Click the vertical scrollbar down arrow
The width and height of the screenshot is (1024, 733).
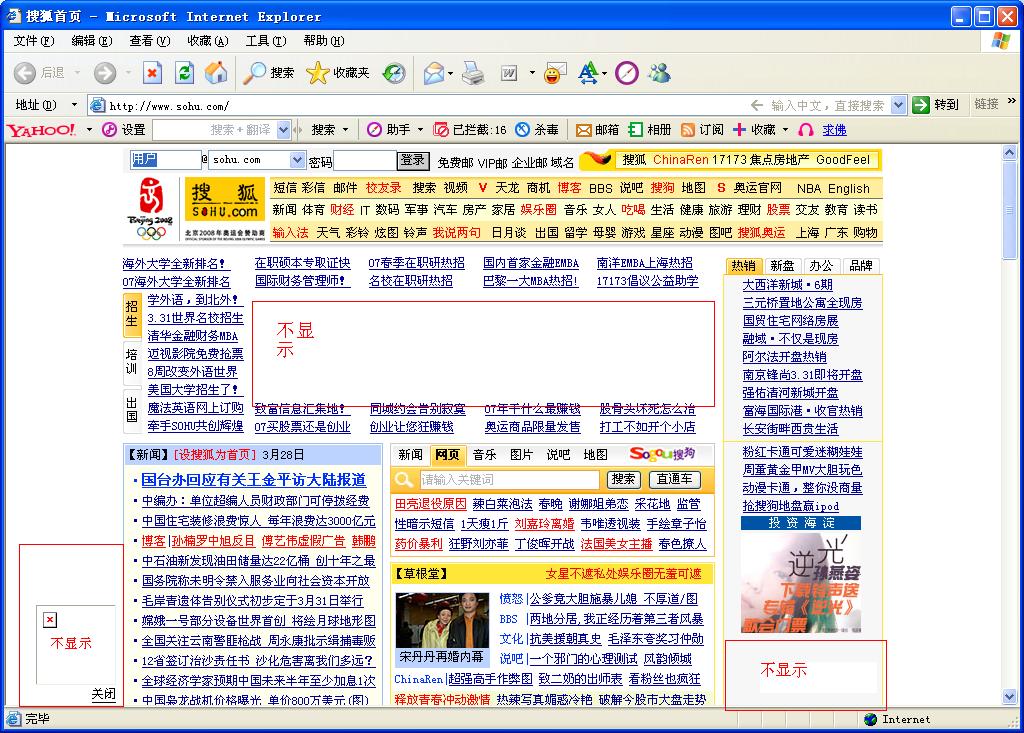(1009, 697)
